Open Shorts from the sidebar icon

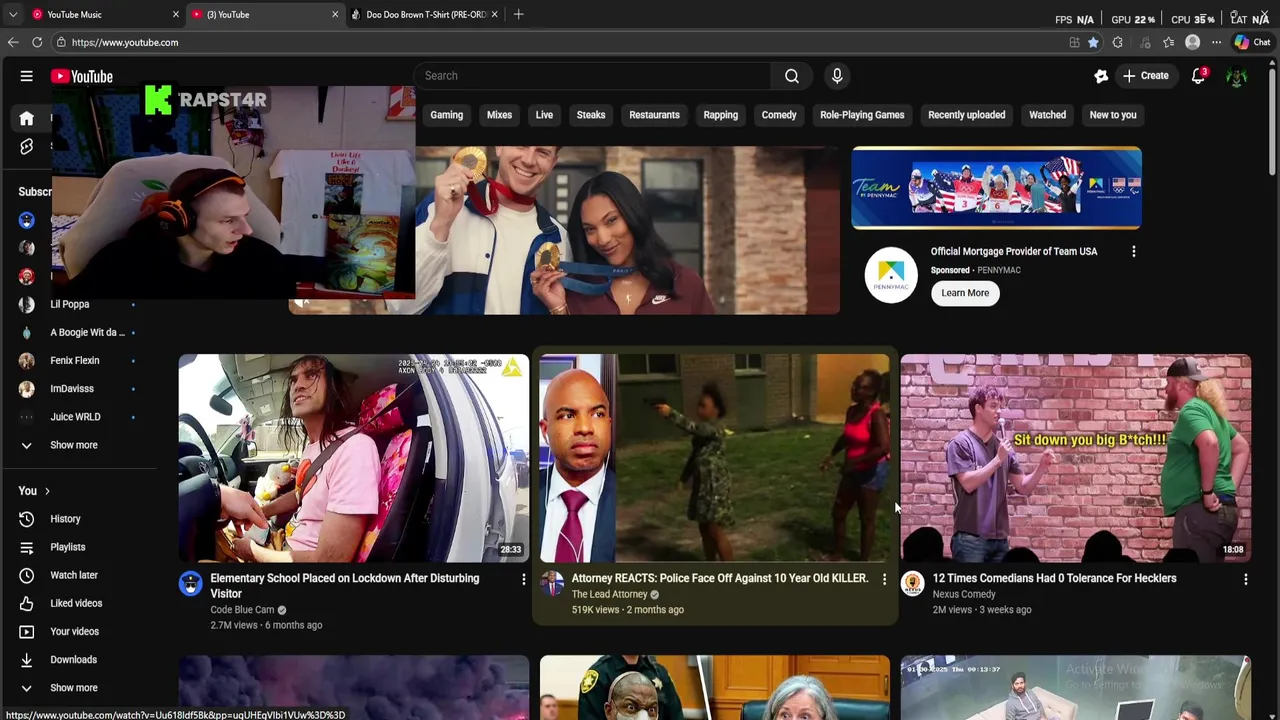pos(27,146)
